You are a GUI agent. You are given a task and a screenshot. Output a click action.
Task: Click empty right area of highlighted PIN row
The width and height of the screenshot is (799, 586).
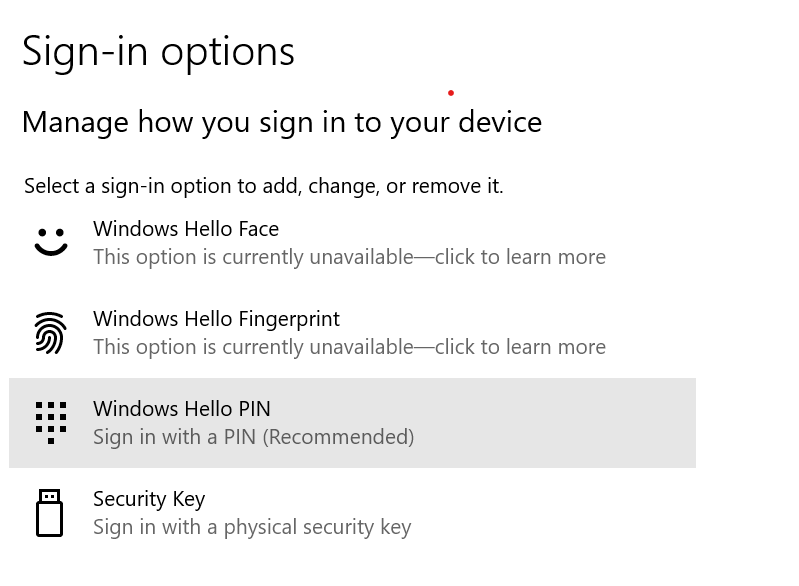pyautogui.click(x=580, y=423)
